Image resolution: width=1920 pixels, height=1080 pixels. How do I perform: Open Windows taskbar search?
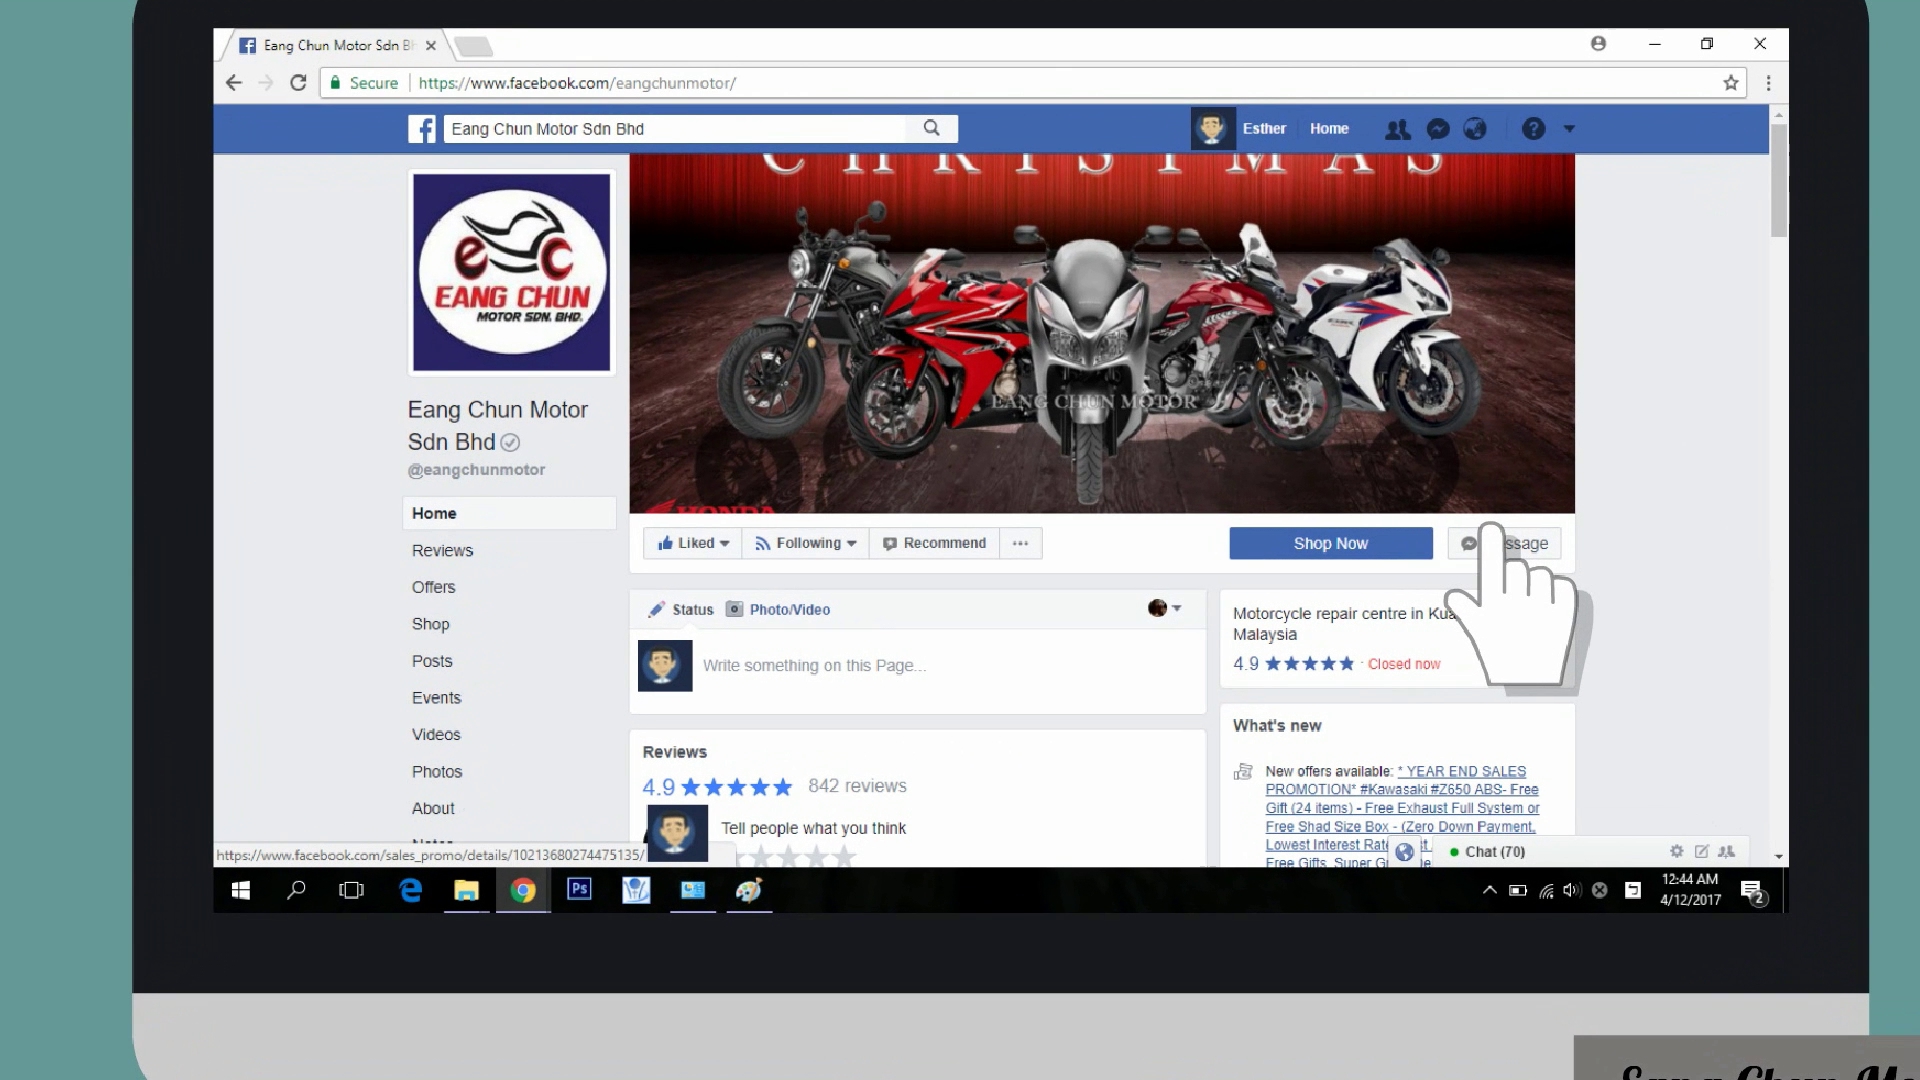click(296, 890)
